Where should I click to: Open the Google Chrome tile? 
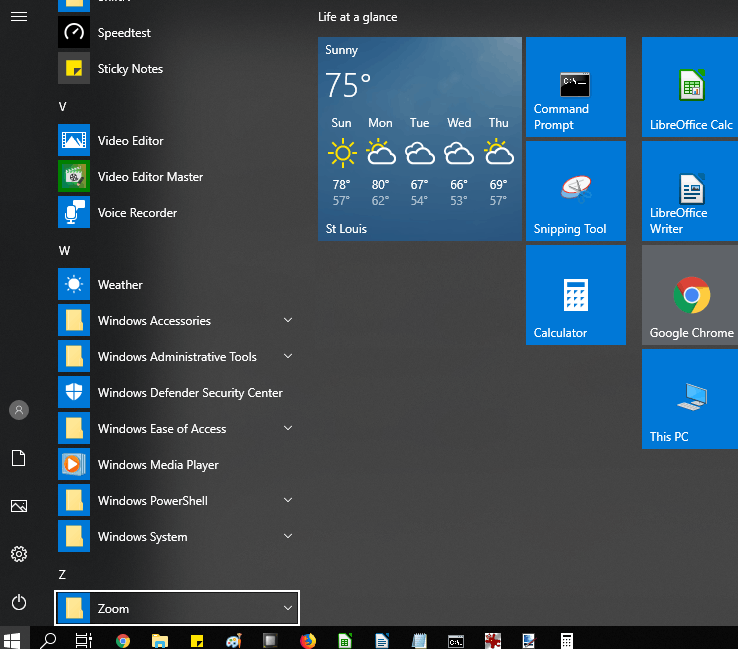[690, 295]
